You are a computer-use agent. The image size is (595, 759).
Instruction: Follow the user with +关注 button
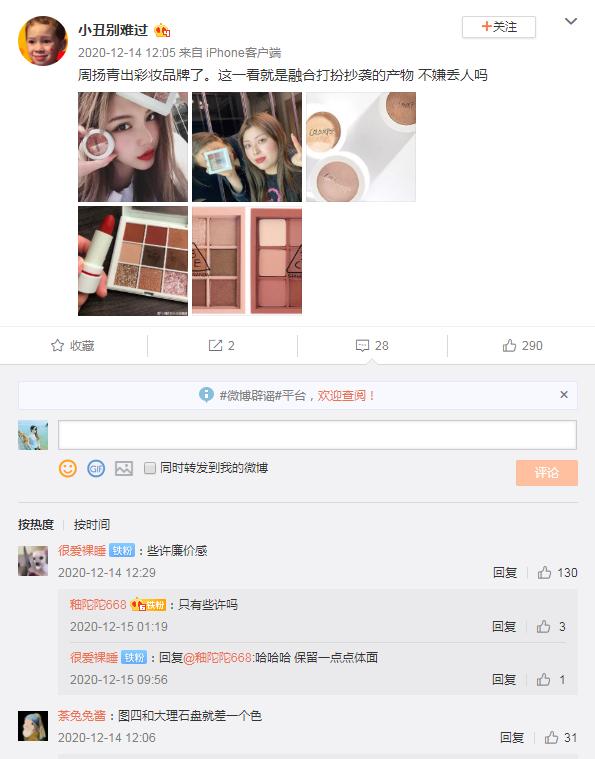pyautogui.click(x=499, y=27)
